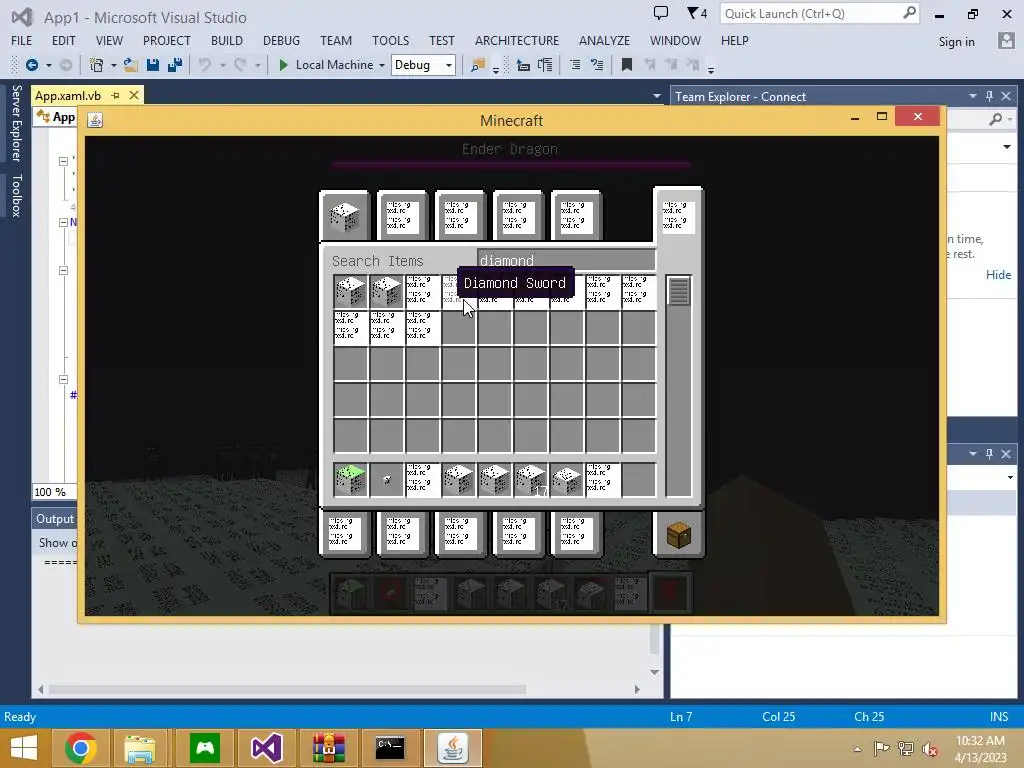Click the editor horizontal scrollbar thumb
Viewport: 1024px width, 768px height.
(287, 689)
